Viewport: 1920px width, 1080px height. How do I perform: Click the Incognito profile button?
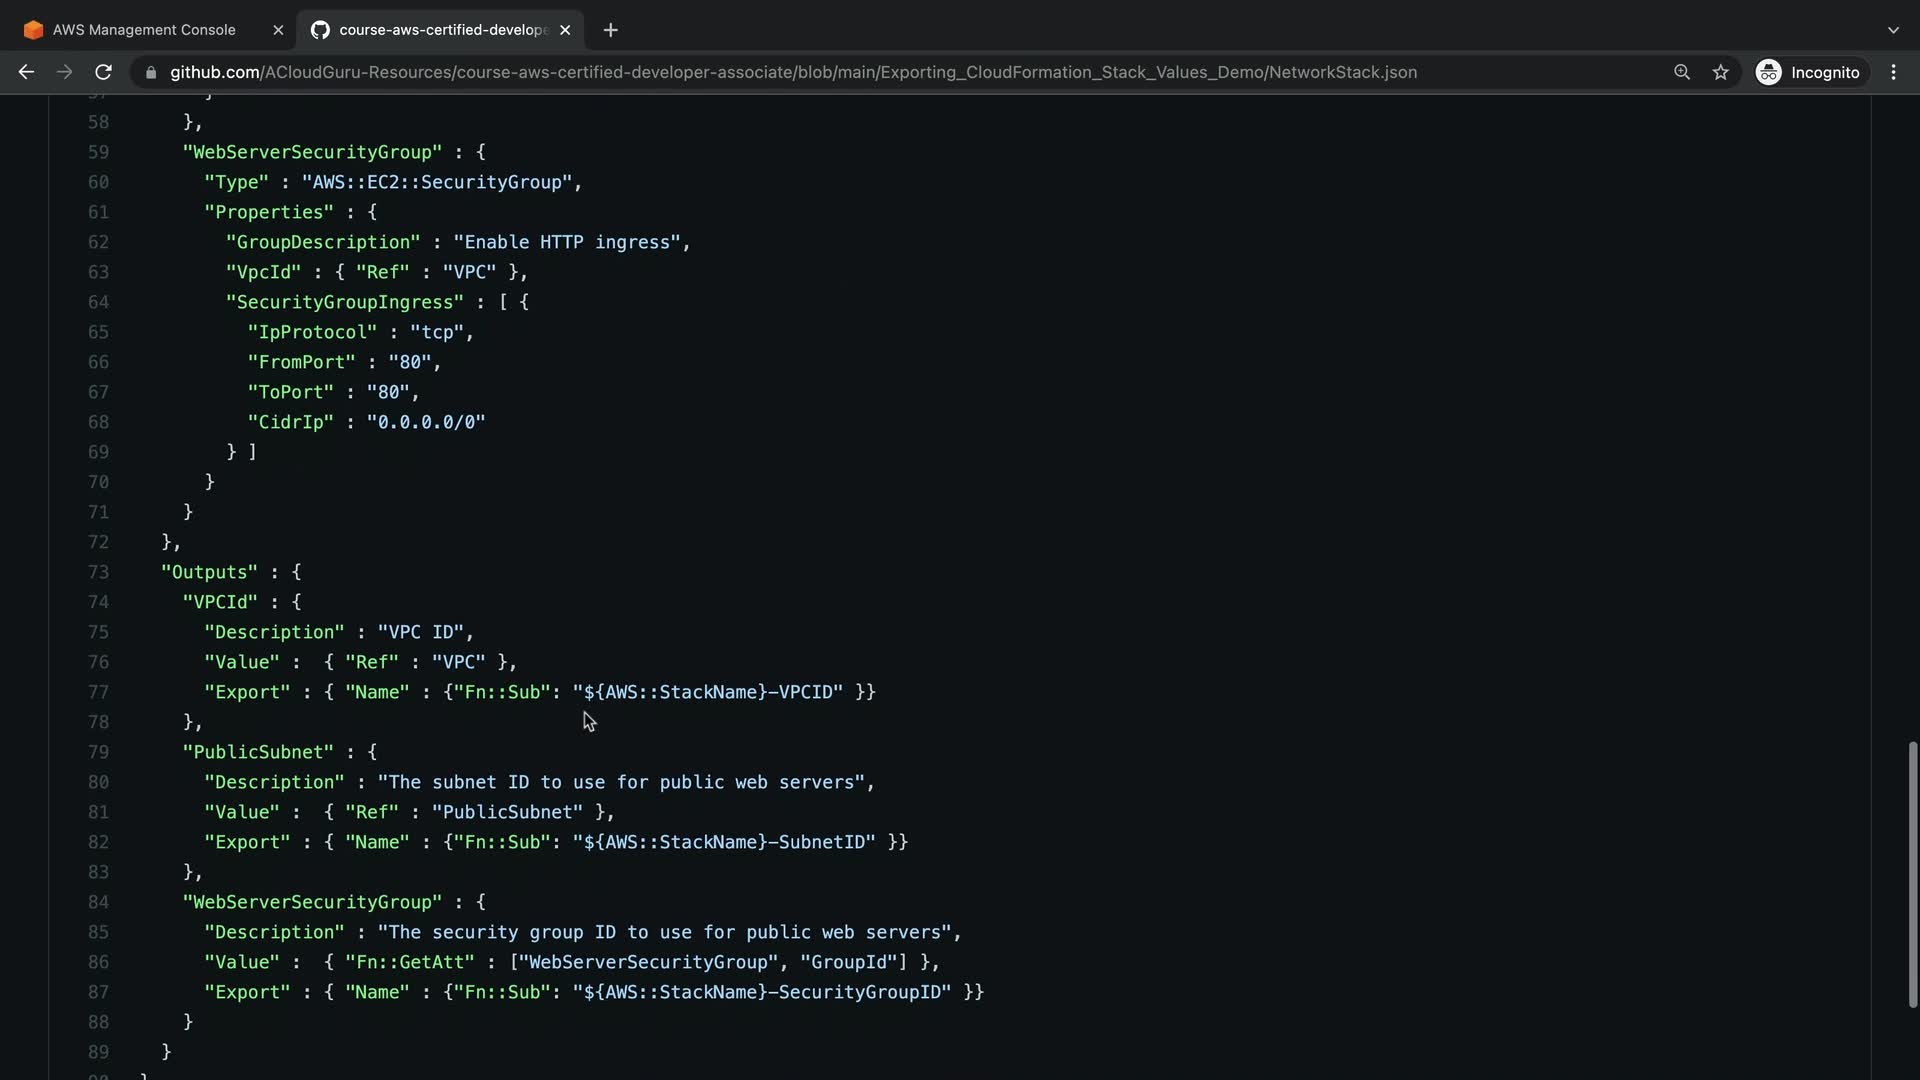coord(1809,72)
